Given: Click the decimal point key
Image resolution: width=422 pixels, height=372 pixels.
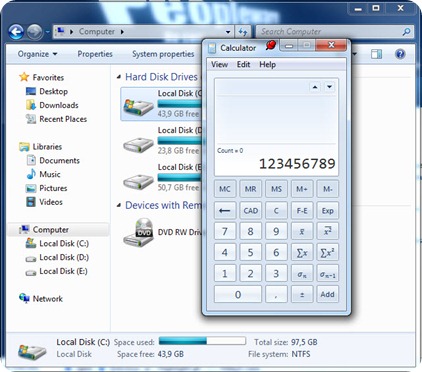Looking at the screenshot, I should [276, 294].
